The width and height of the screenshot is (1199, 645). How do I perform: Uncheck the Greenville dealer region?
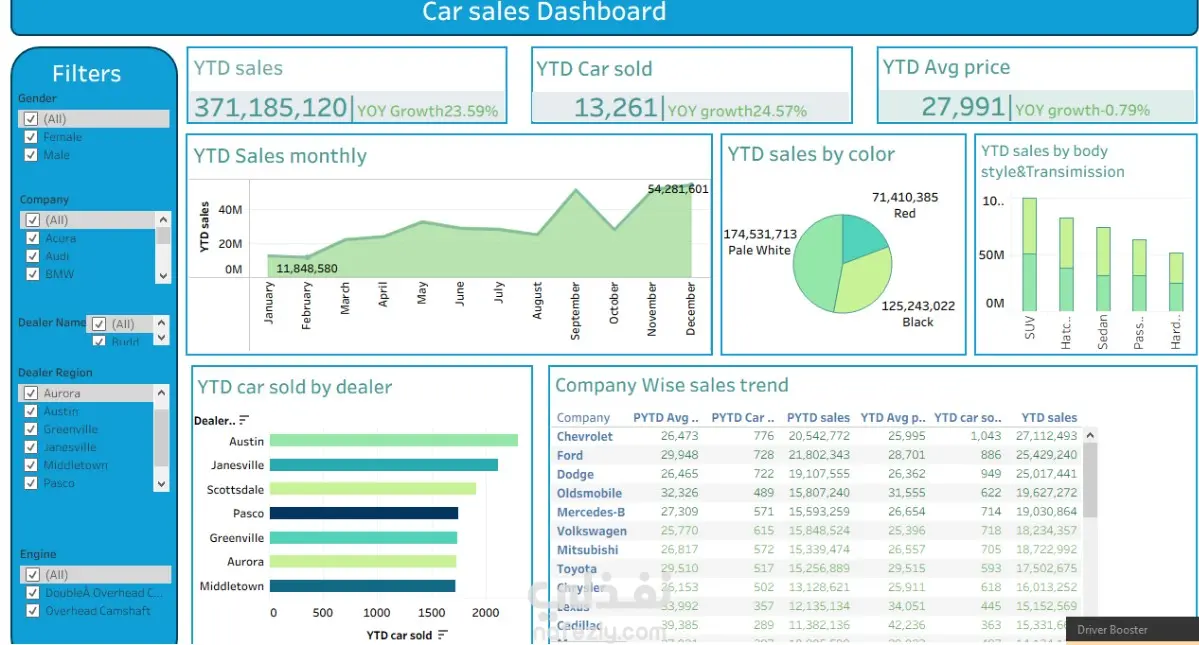(31, 429)
